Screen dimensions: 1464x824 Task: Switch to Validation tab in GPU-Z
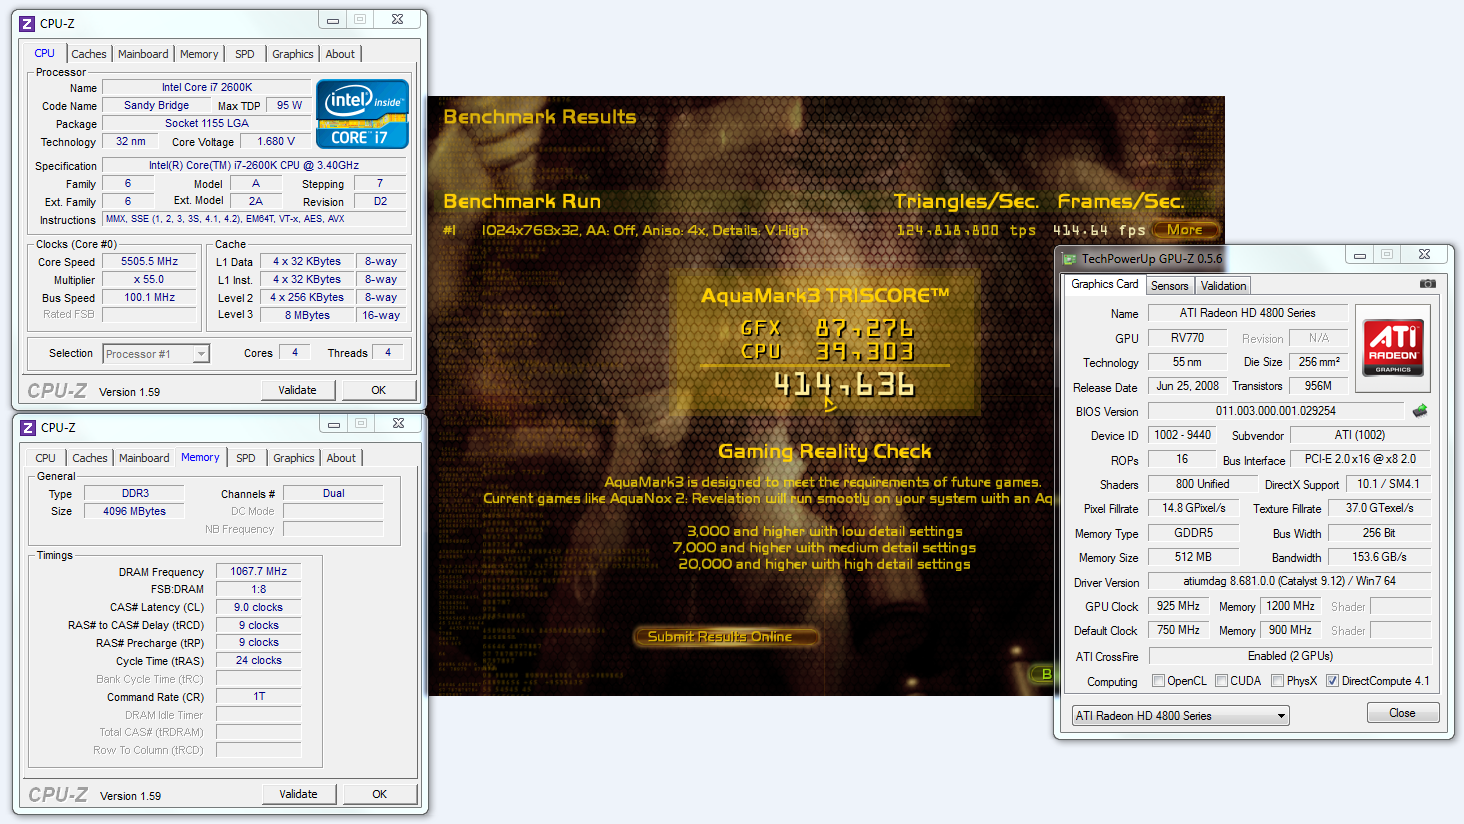point(1224,286)
